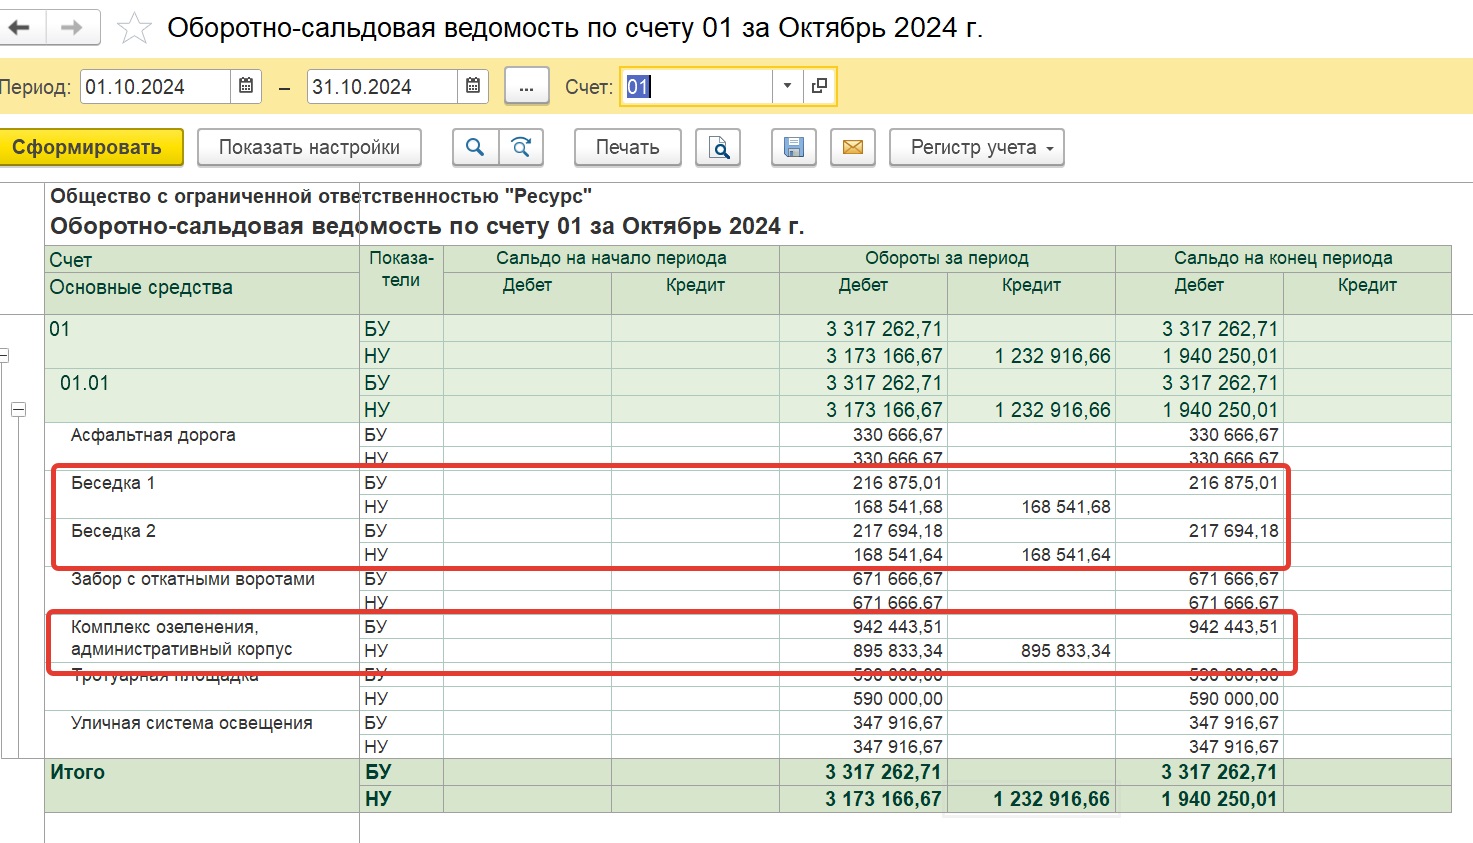Open calendar for end date 31.10.2024
This screenshot has width=1473, height=843.
click(473, 86)
